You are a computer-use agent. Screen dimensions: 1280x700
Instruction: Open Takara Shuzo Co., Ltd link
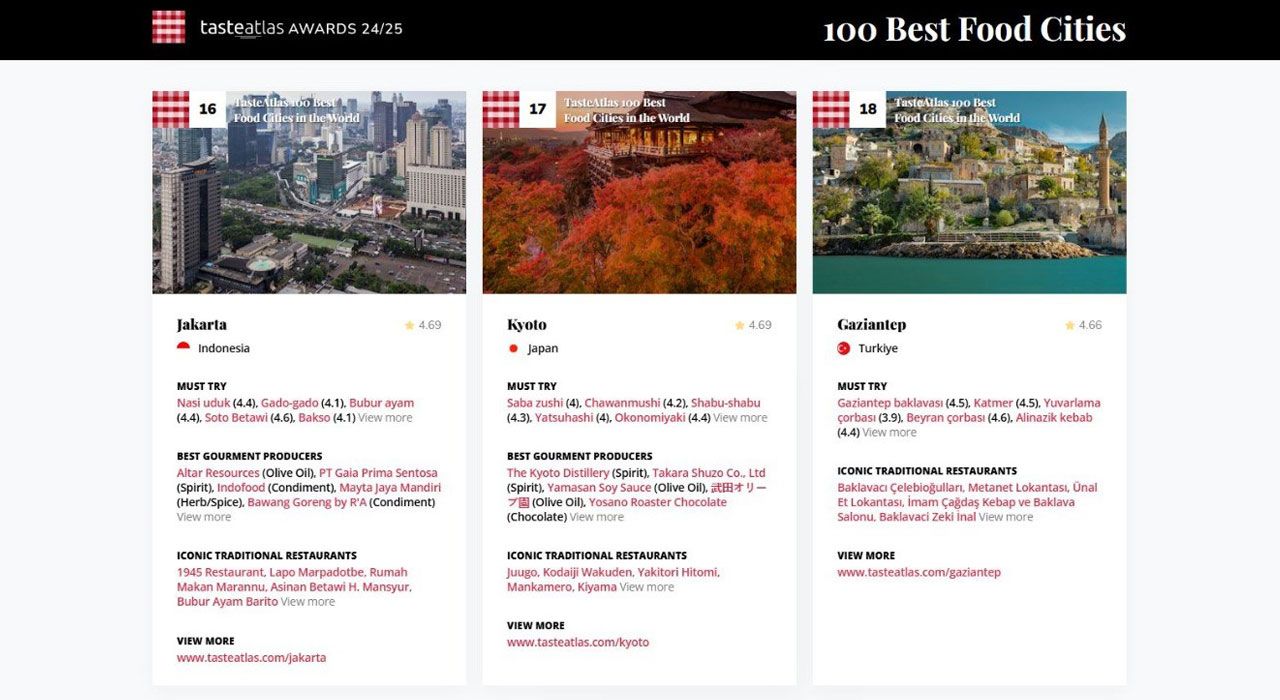tap(709, 473)
